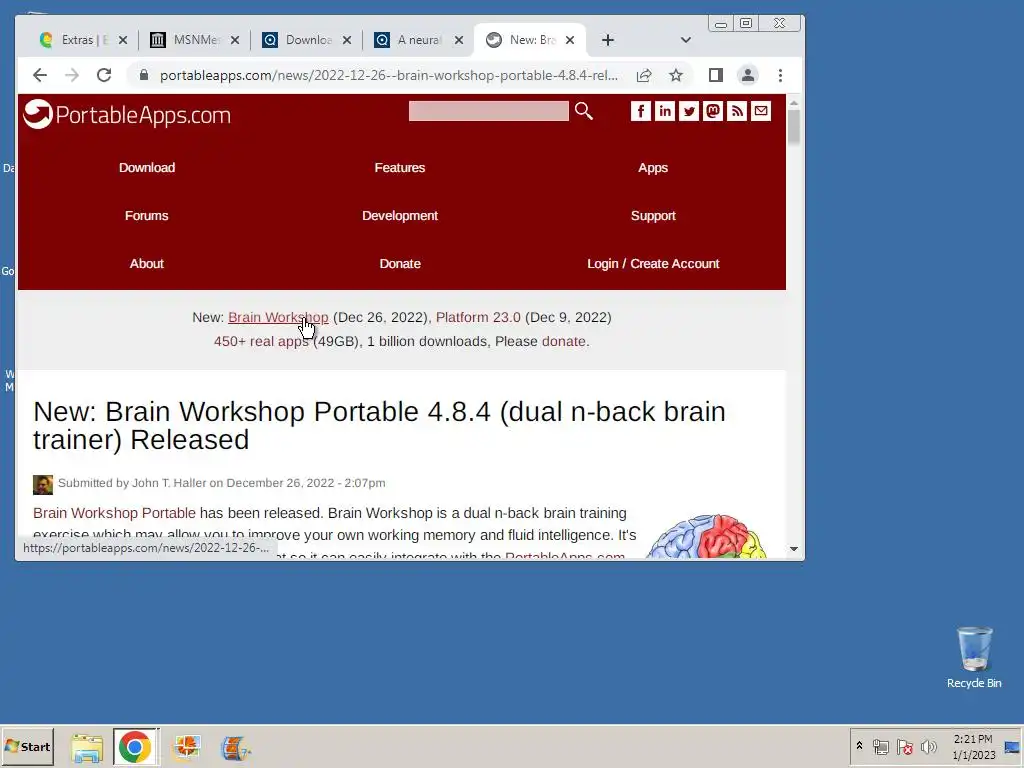Open the Features menu item
The width and height of the screenshot is (1024, 768).
pyautogui.click(x=400, y=168)
